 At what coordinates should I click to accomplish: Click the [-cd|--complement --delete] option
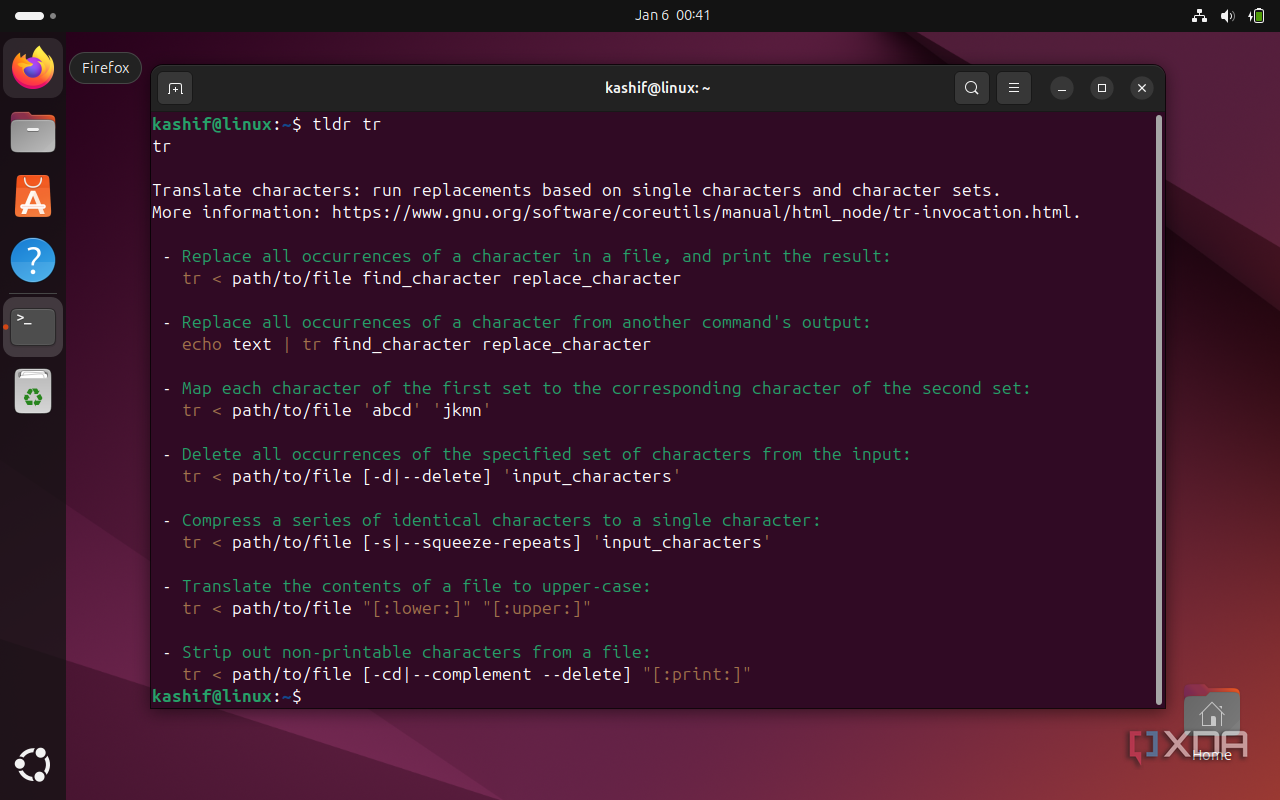coord(496,674)
